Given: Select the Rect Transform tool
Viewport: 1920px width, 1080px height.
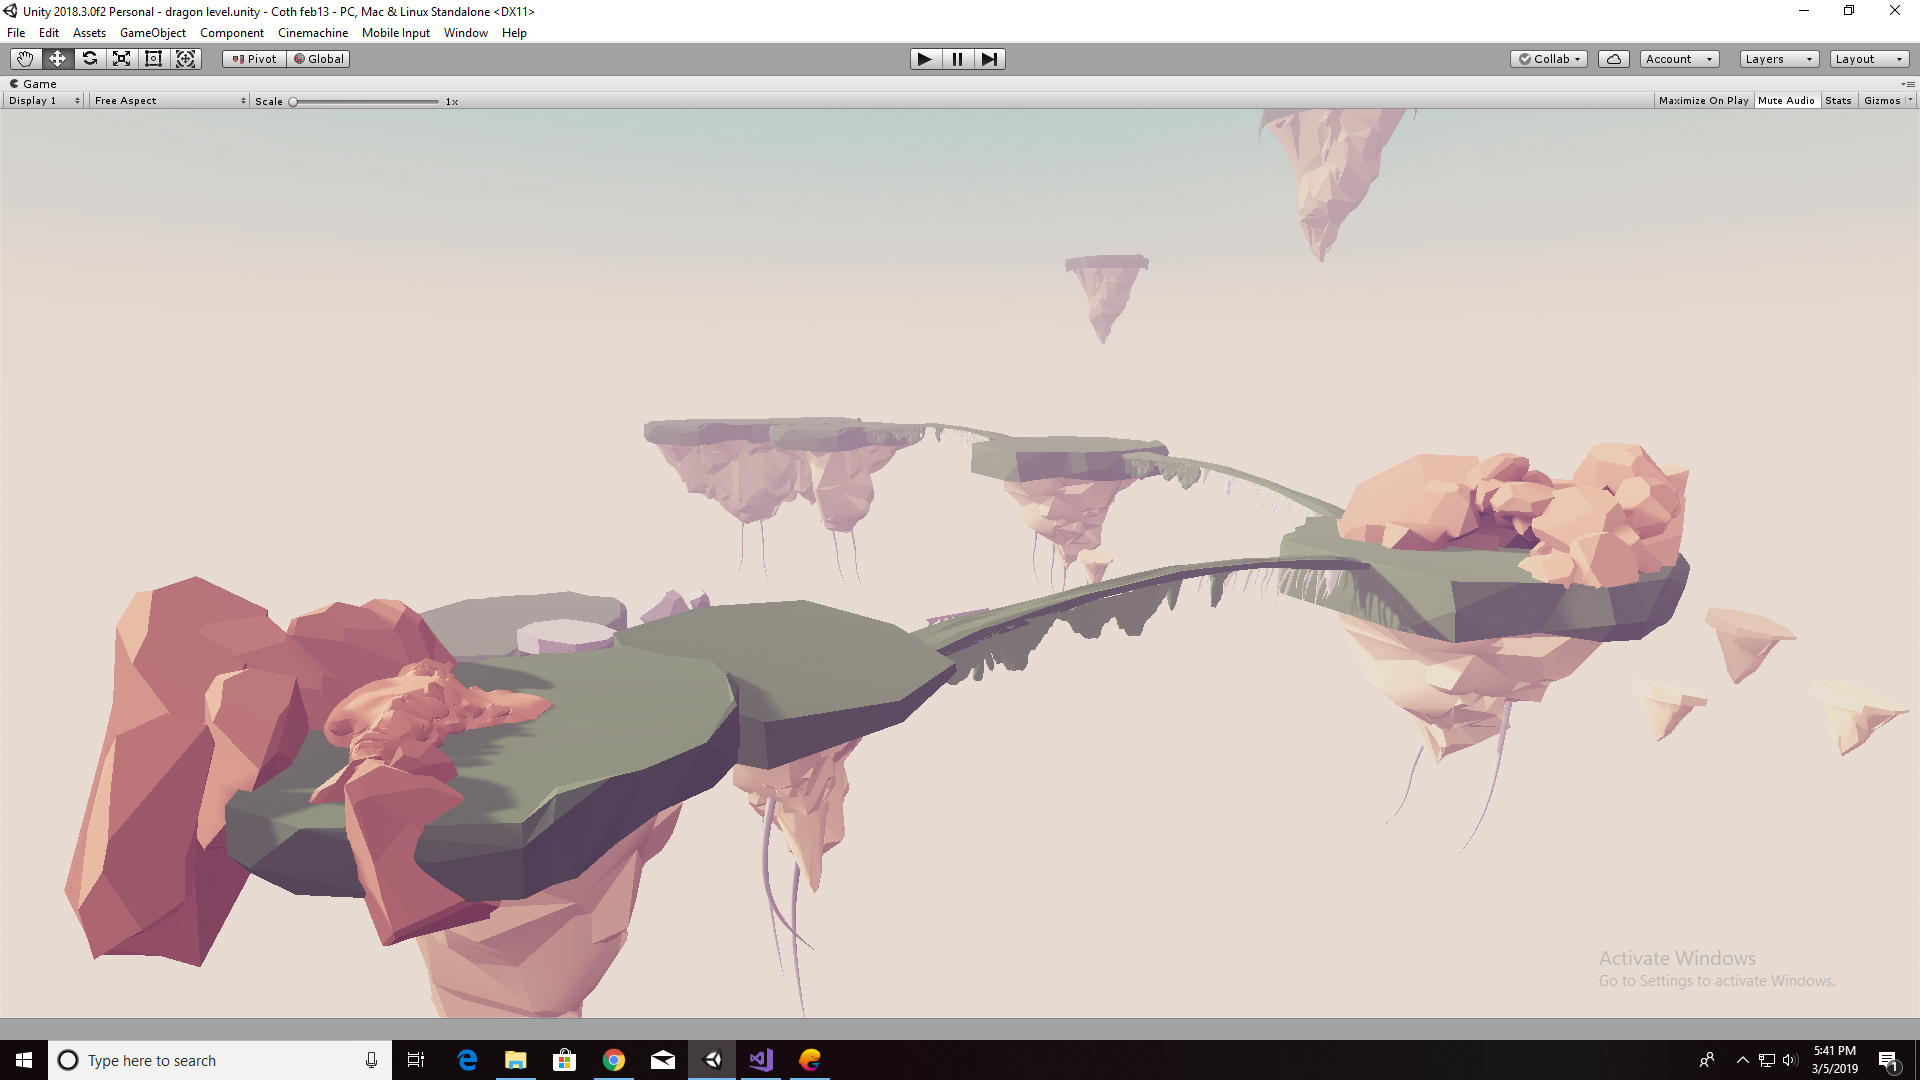Looking at the screenshot, I should tap(153, 59).
